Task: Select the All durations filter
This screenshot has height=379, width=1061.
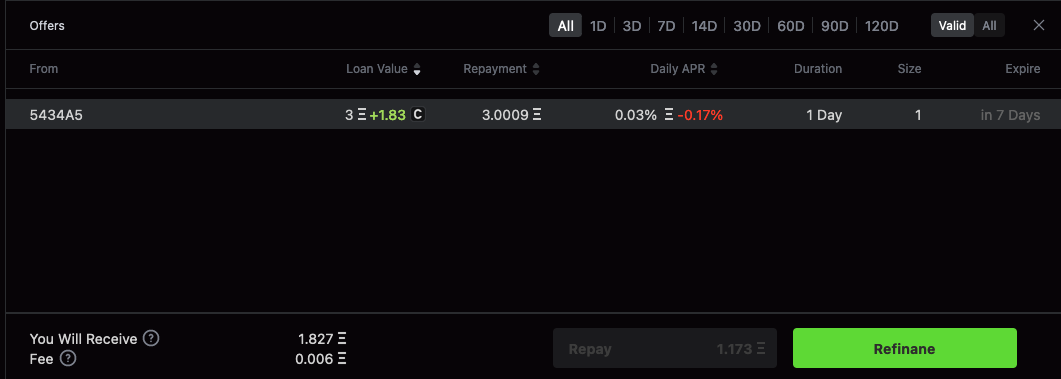Action: (x=566, y=26)
